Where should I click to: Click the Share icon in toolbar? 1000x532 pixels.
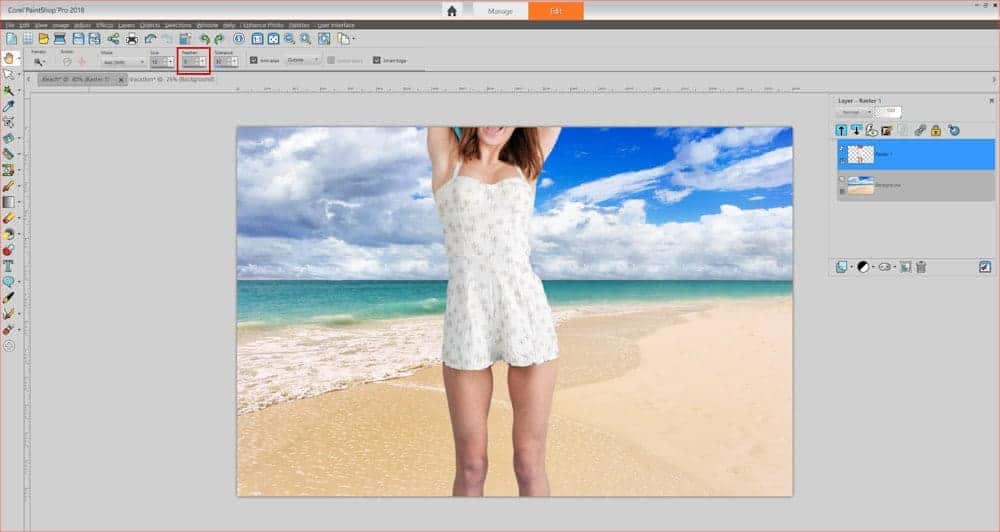(113, 39)
